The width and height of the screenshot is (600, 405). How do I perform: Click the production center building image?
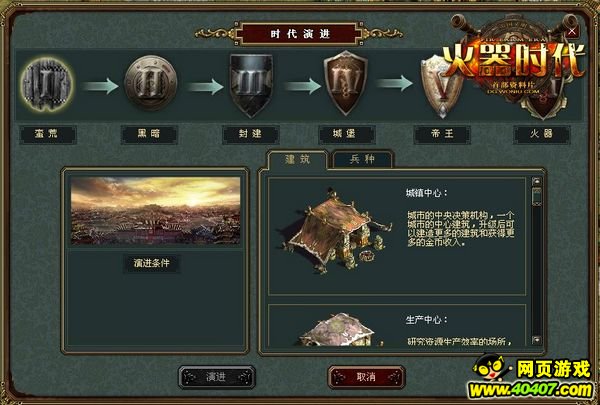(338, 330)
